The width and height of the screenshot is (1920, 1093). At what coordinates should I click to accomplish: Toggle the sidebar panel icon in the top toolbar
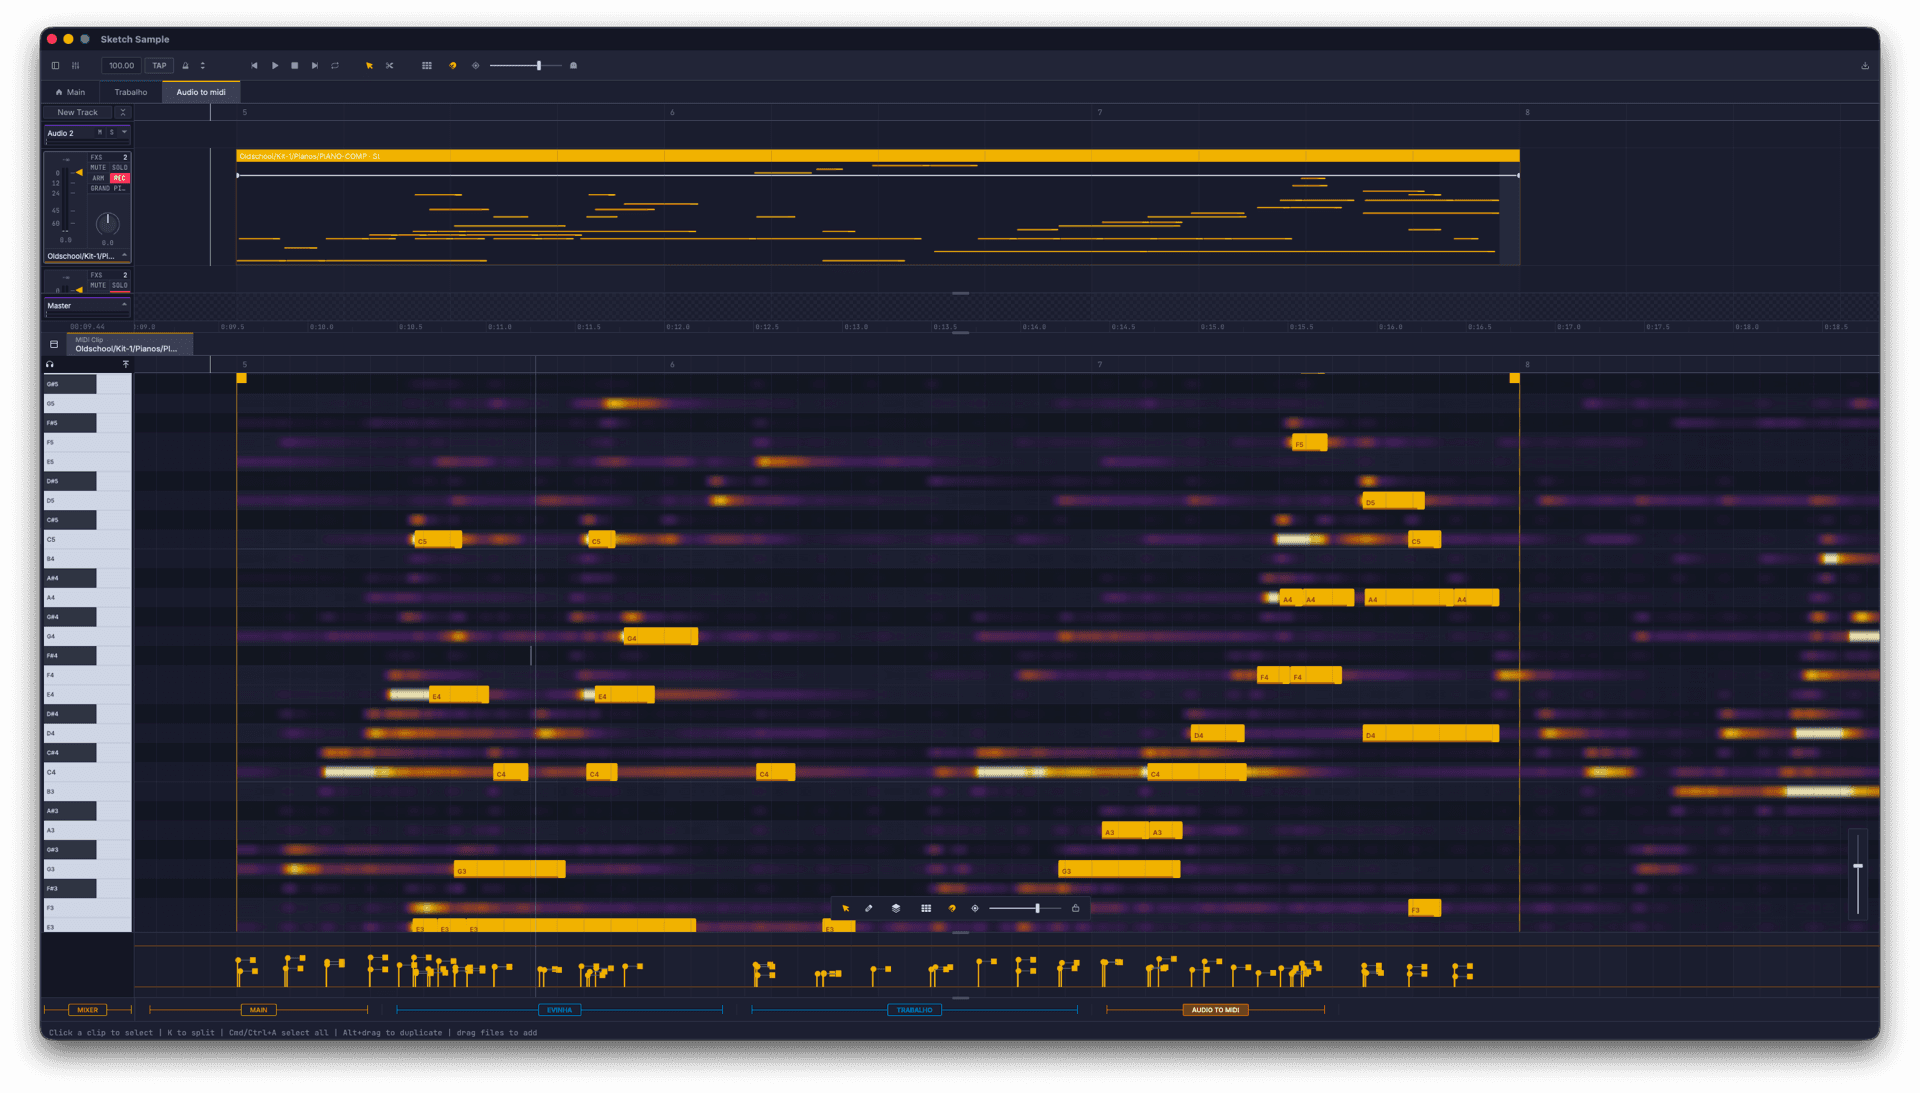(55, 66)
